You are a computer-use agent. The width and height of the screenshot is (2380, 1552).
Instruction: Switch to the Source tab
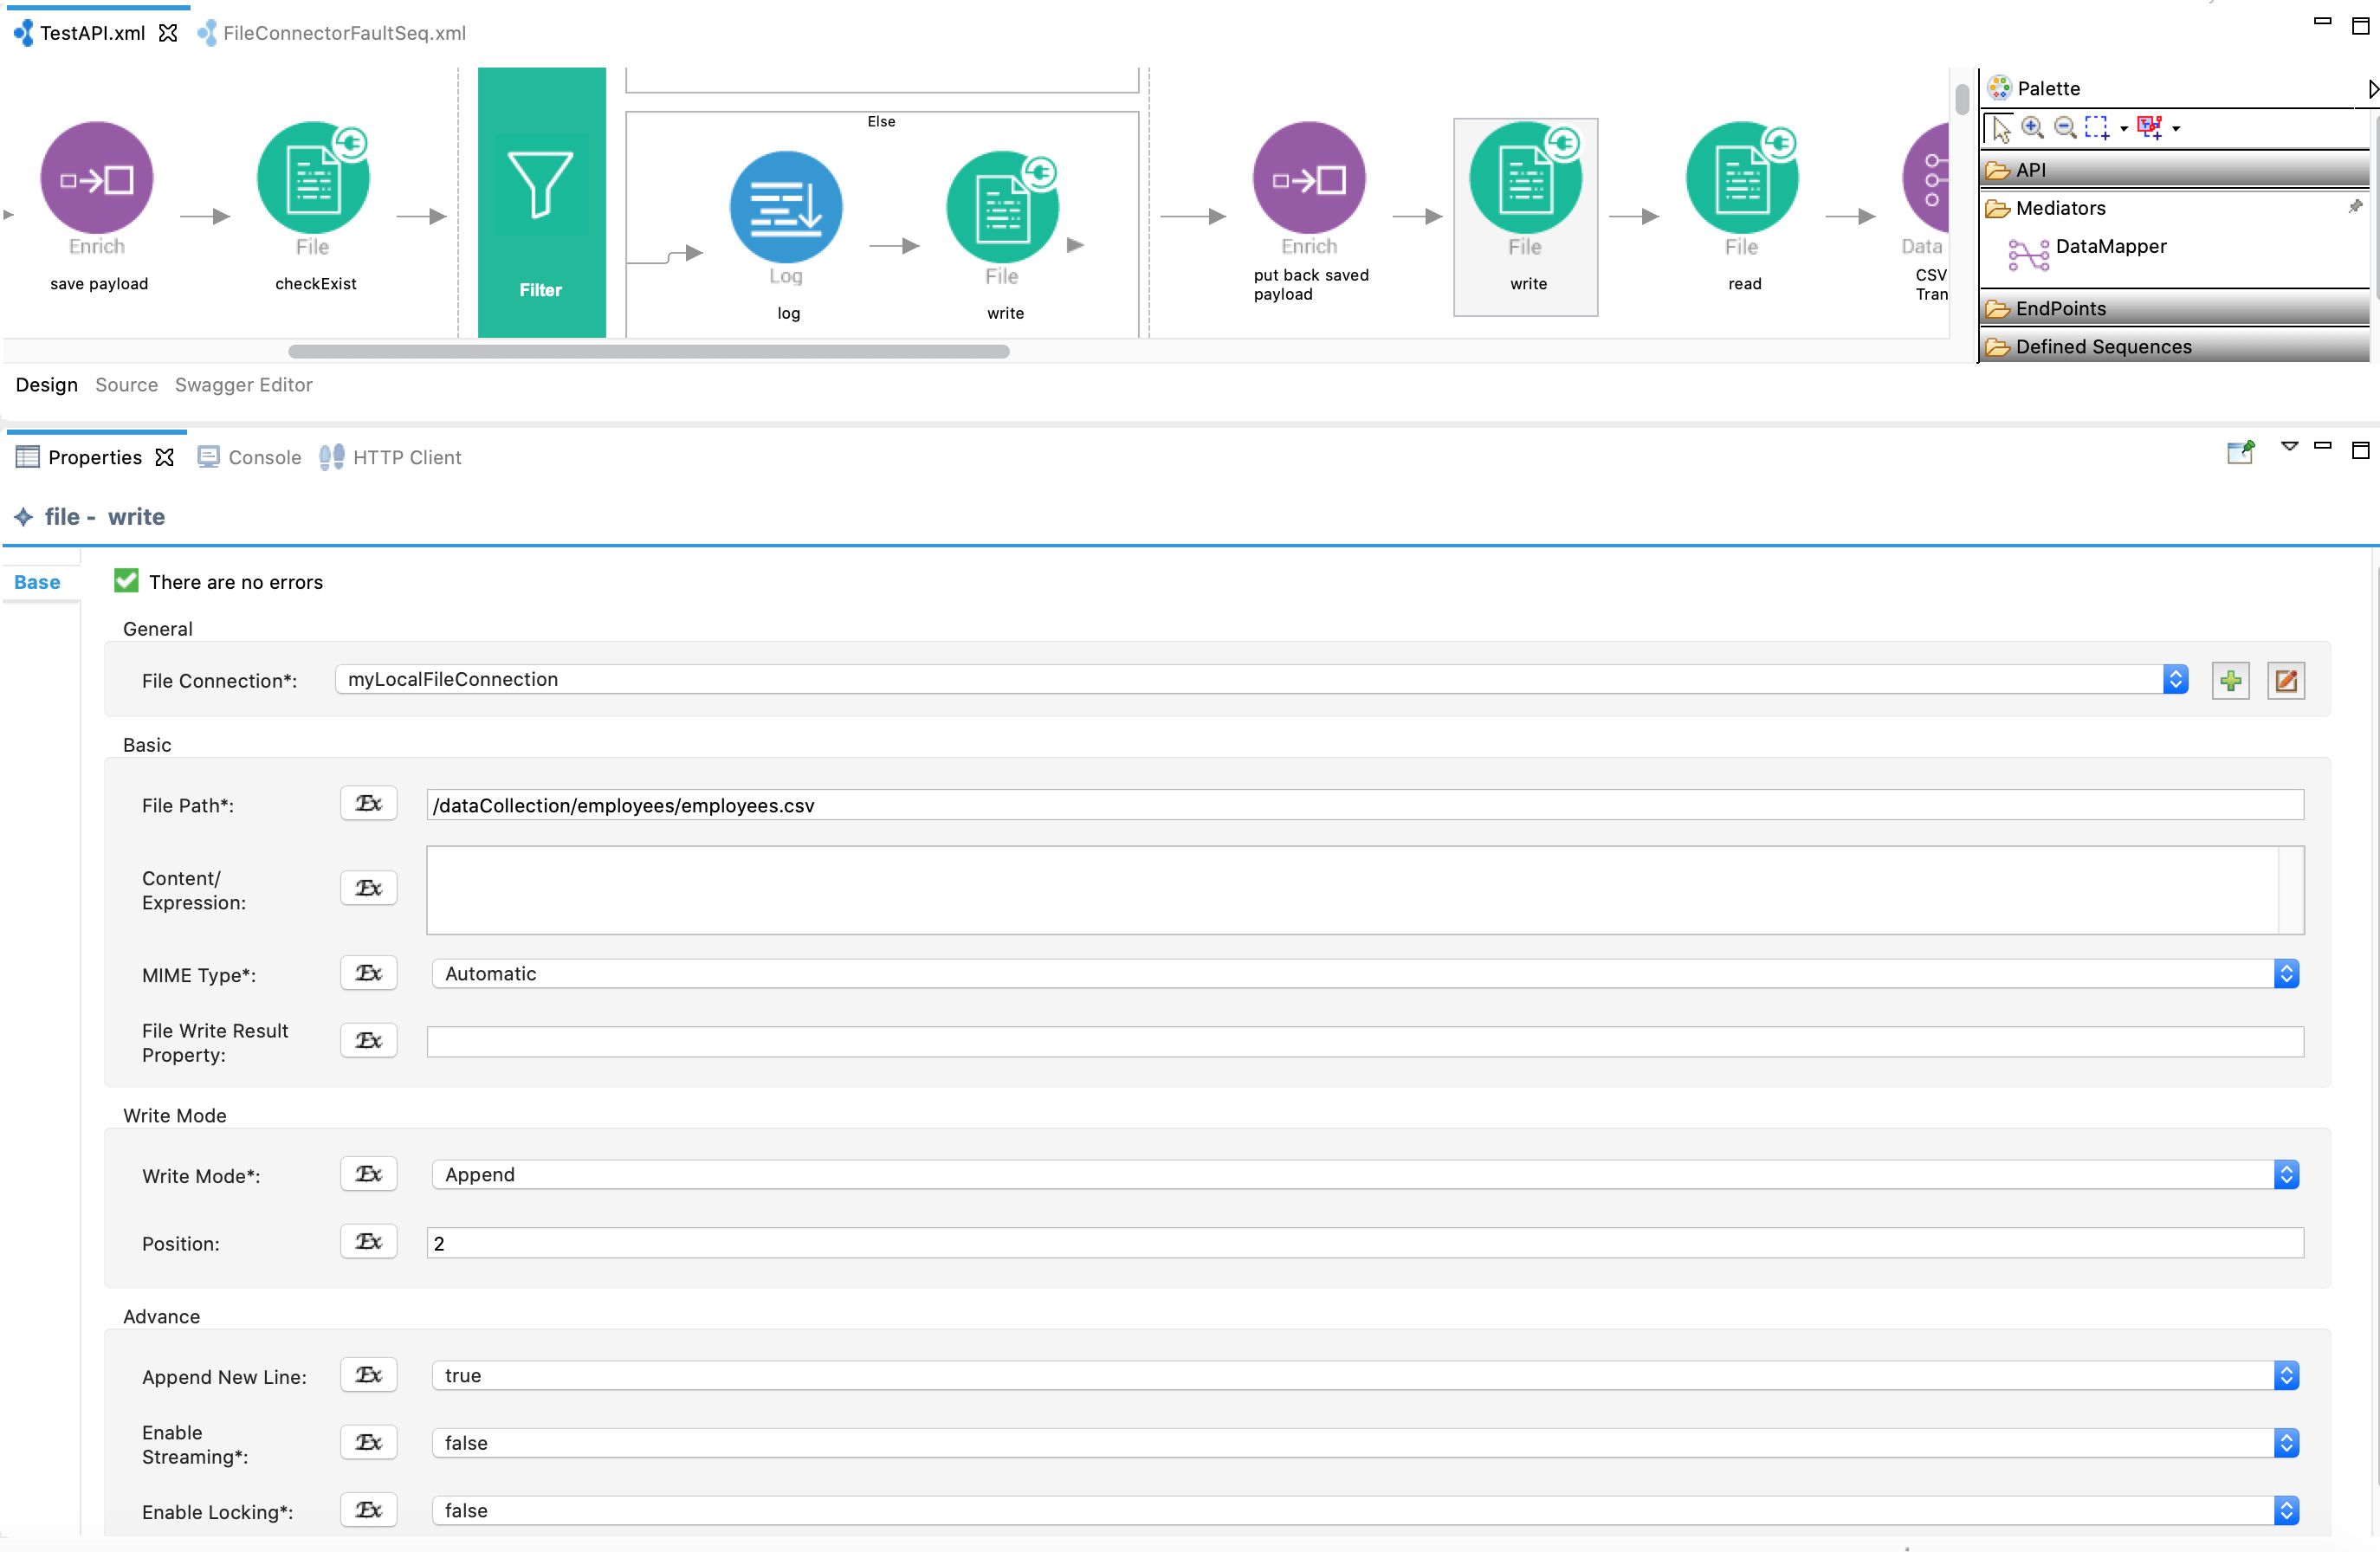point(126,385)
